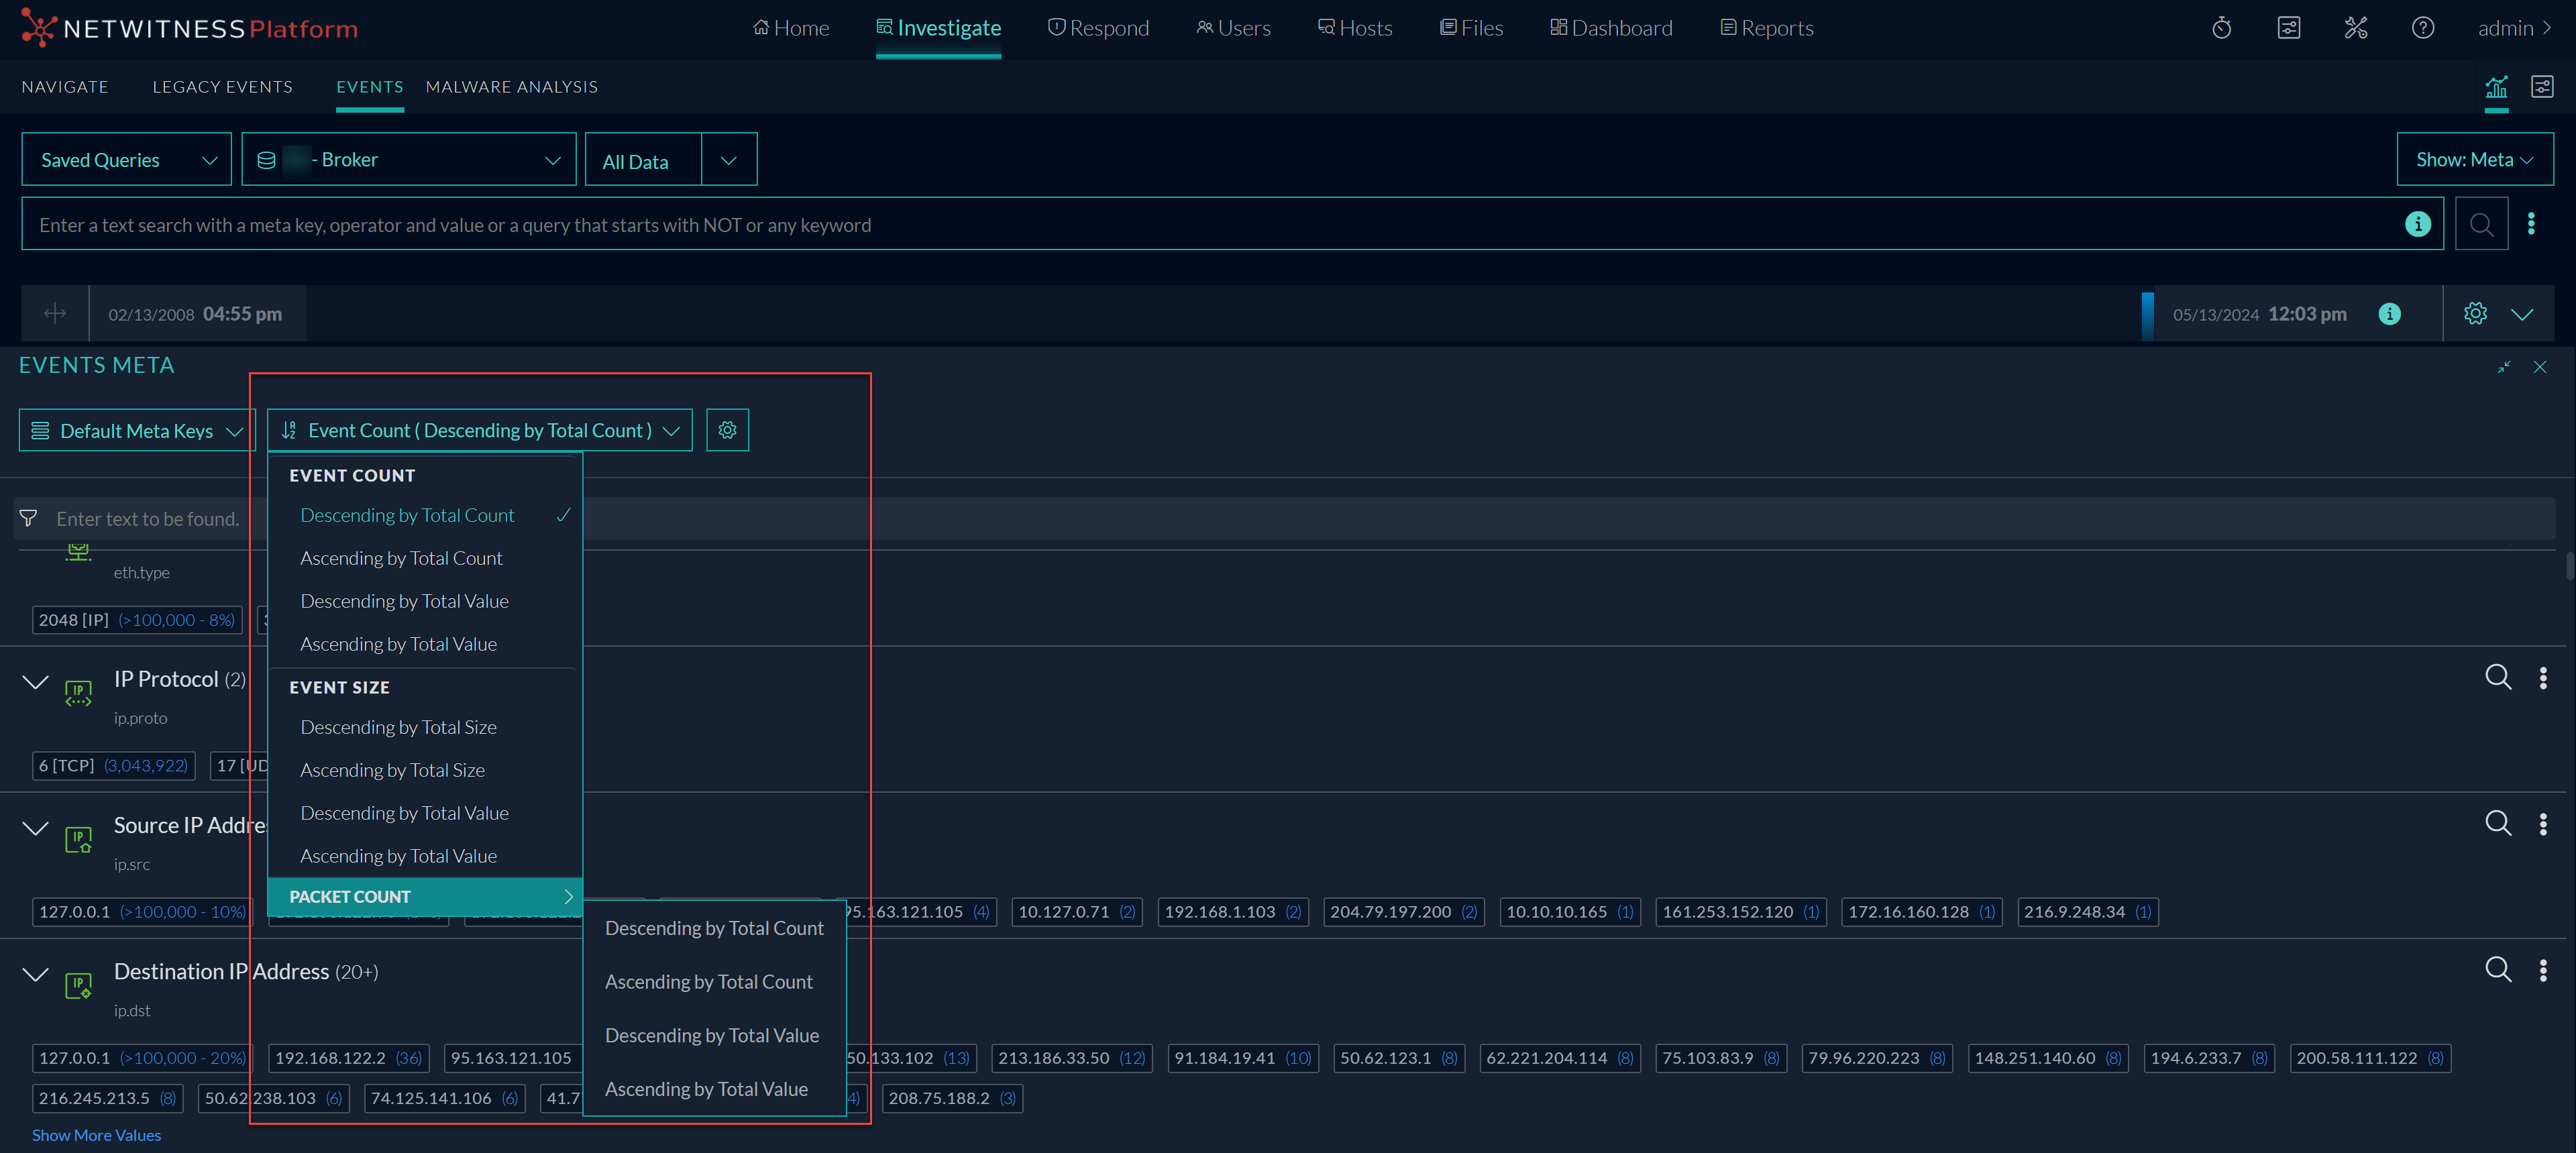Open the query bar kebab menu
Viewport: 2576px width, 1153px height.
click(x=2531, y=224)
